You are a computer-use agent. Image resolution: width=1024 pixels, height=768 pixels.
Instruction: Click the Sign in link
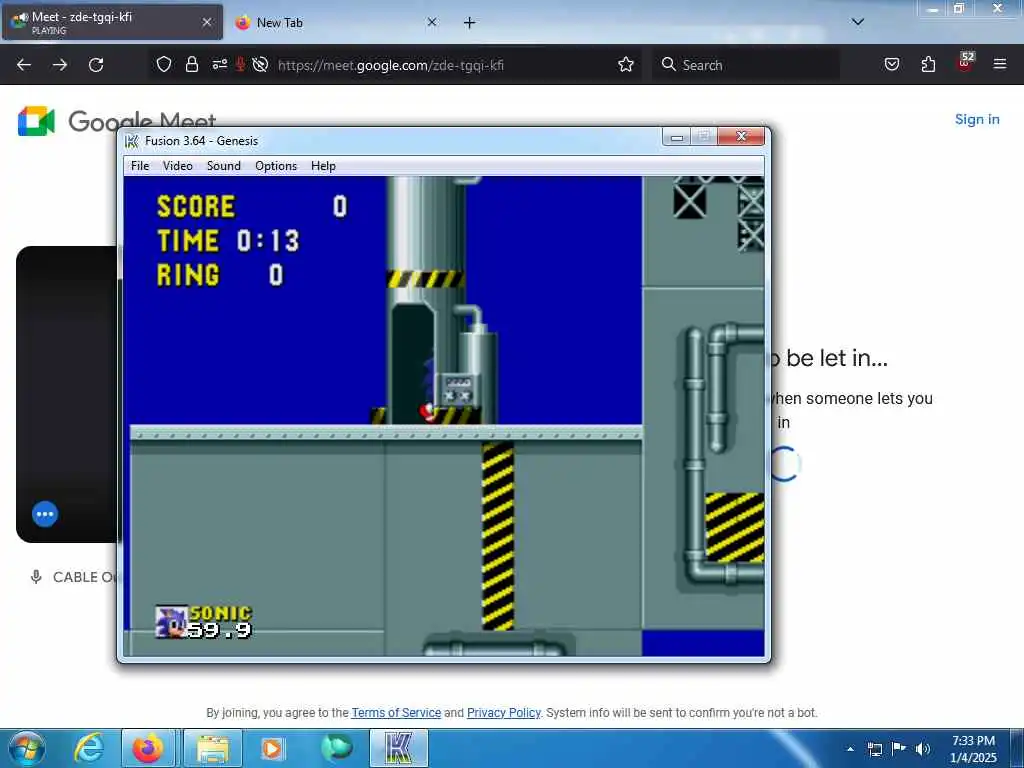(x=977, y=120)
